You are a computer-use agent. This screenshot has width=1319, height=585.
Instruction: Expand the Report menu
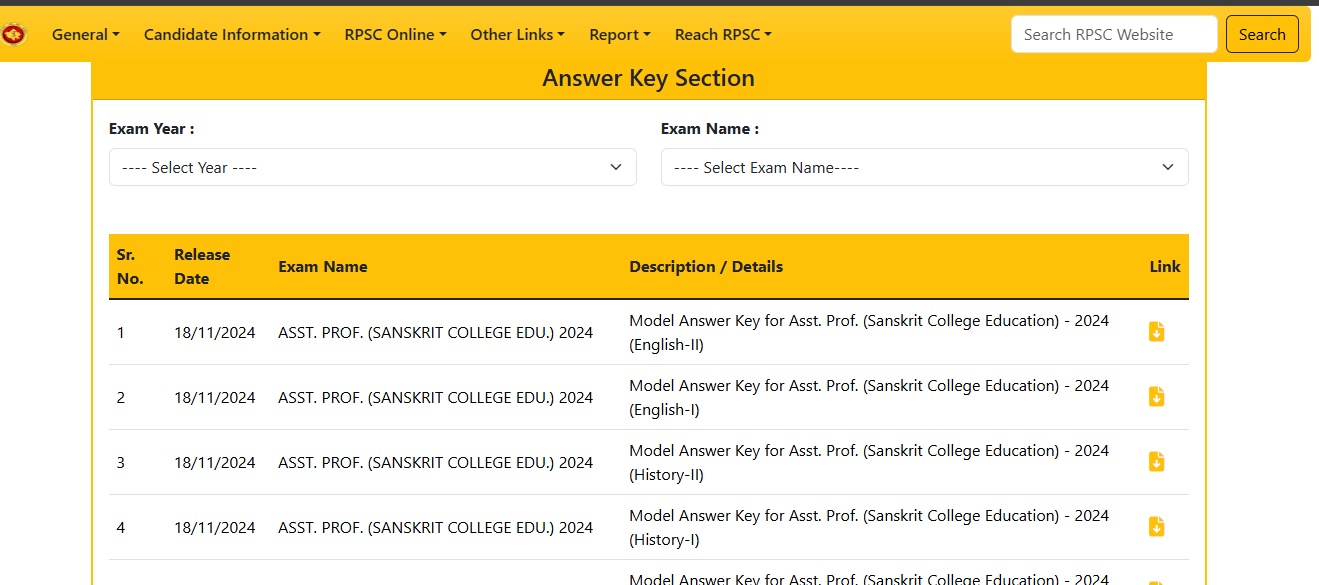(x=619, y=34)
